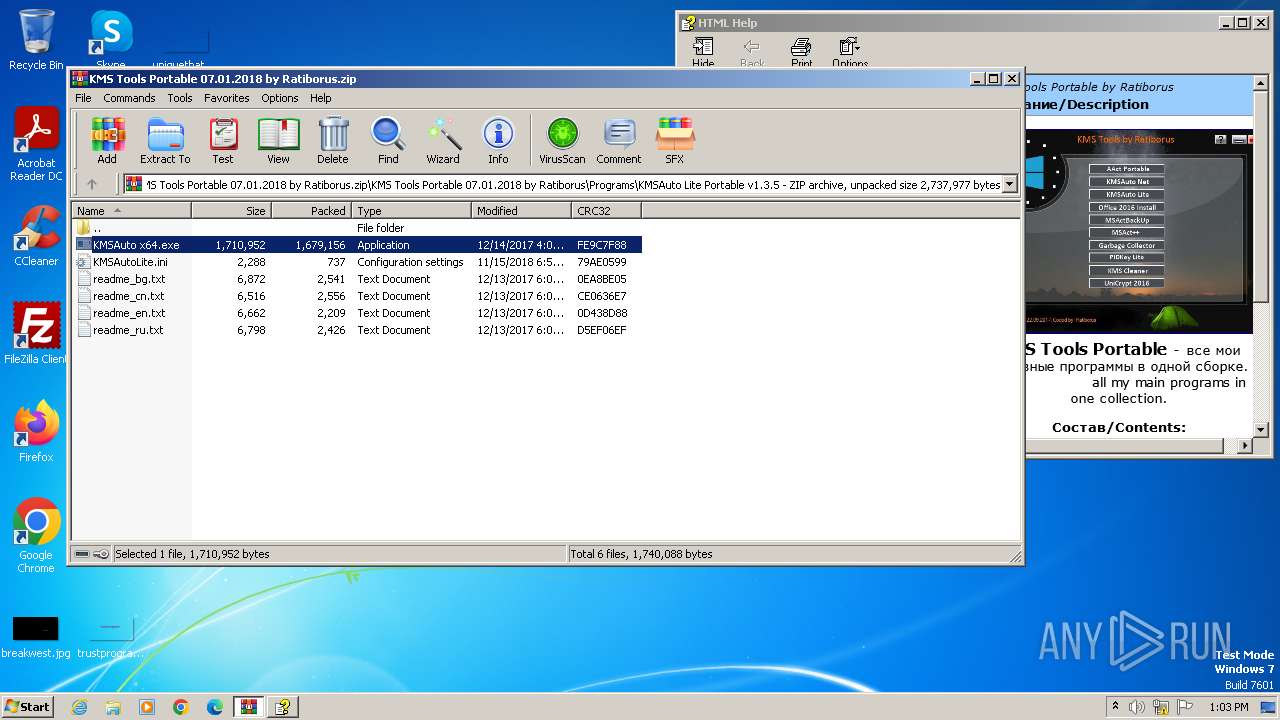Run the Test archive tool
Viewport: 1280px width, 720px height.
[223, 140]
